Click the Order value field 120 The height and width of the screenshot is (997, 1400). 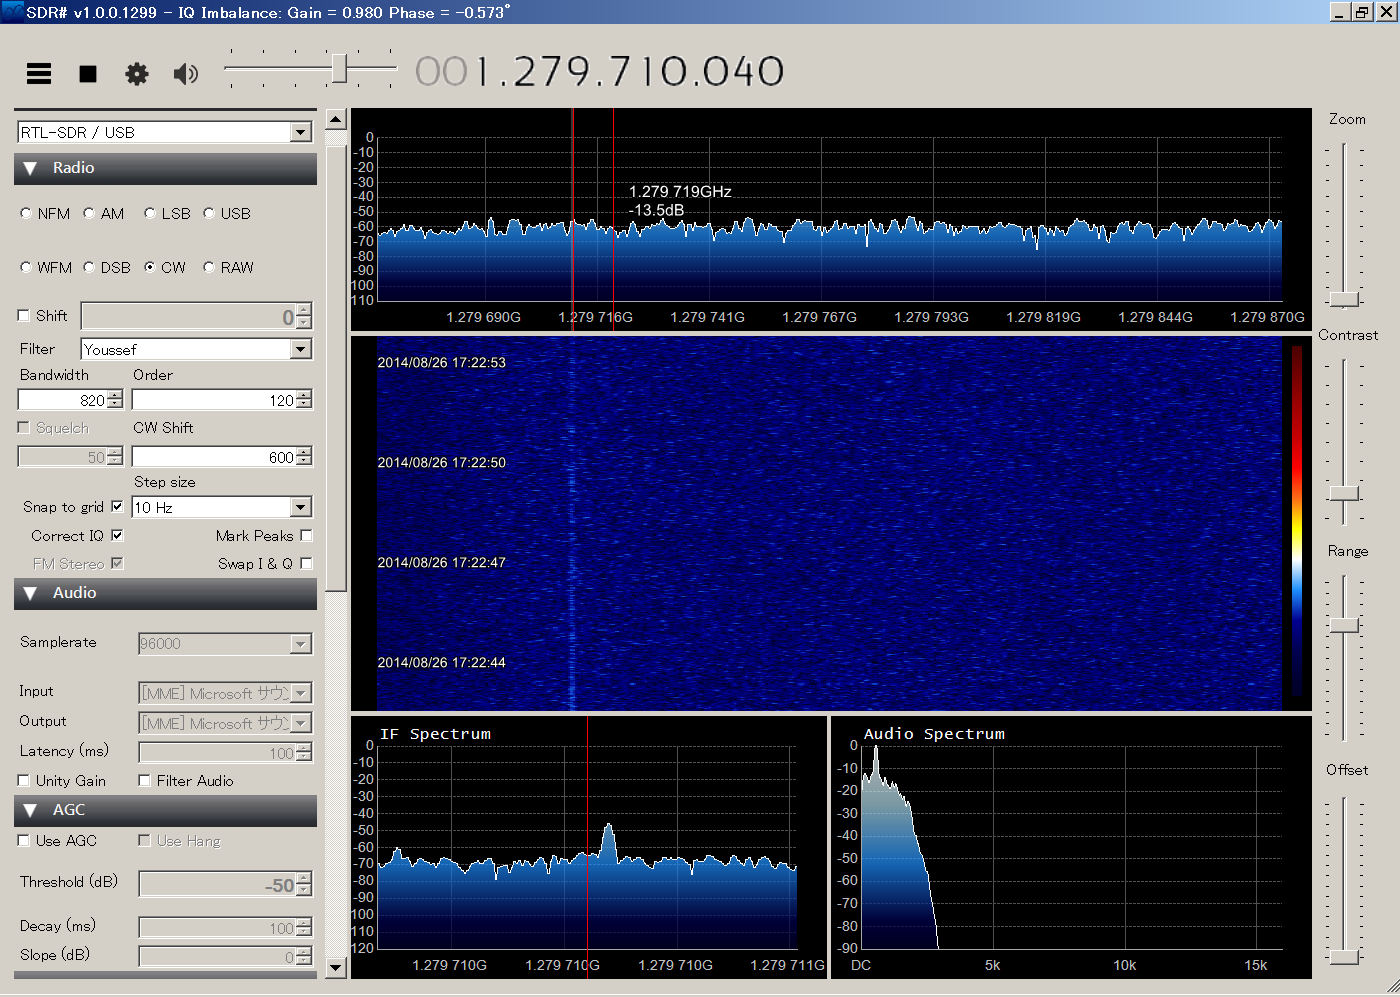click(214, 400)
